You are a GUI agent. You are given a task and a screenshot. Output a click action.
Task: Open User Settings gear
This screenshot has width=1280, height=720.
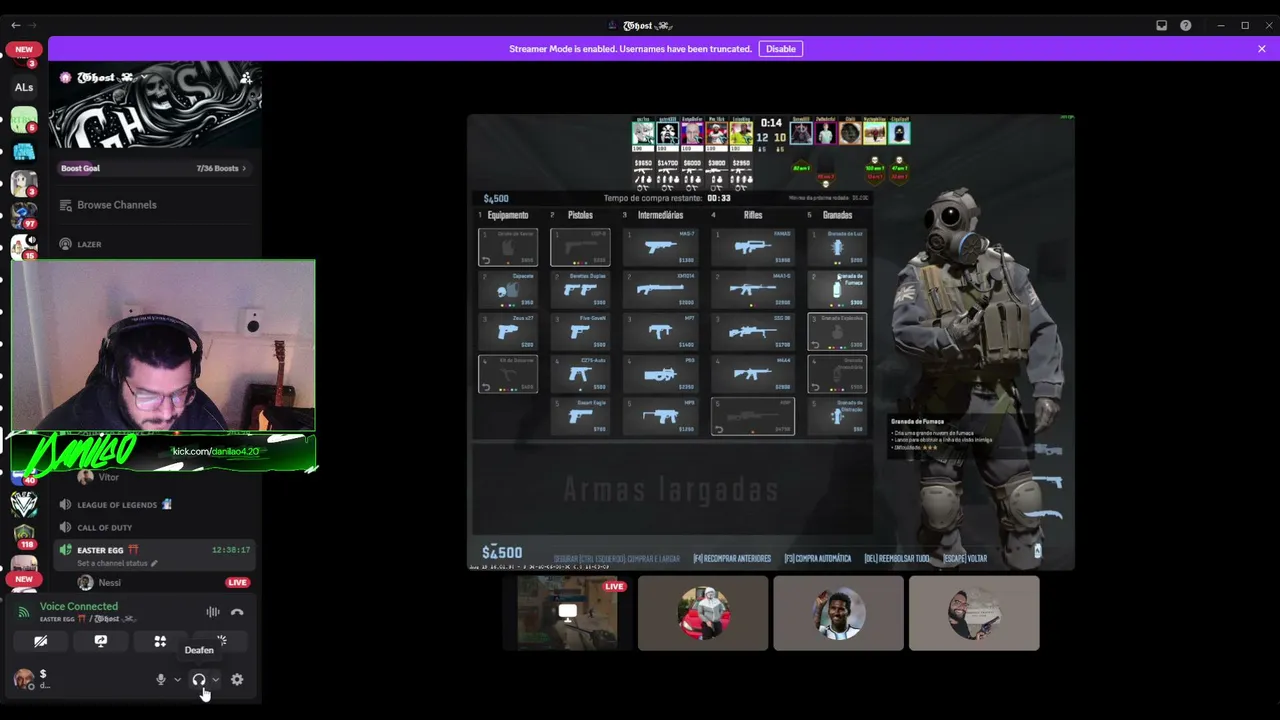[237, 680]
